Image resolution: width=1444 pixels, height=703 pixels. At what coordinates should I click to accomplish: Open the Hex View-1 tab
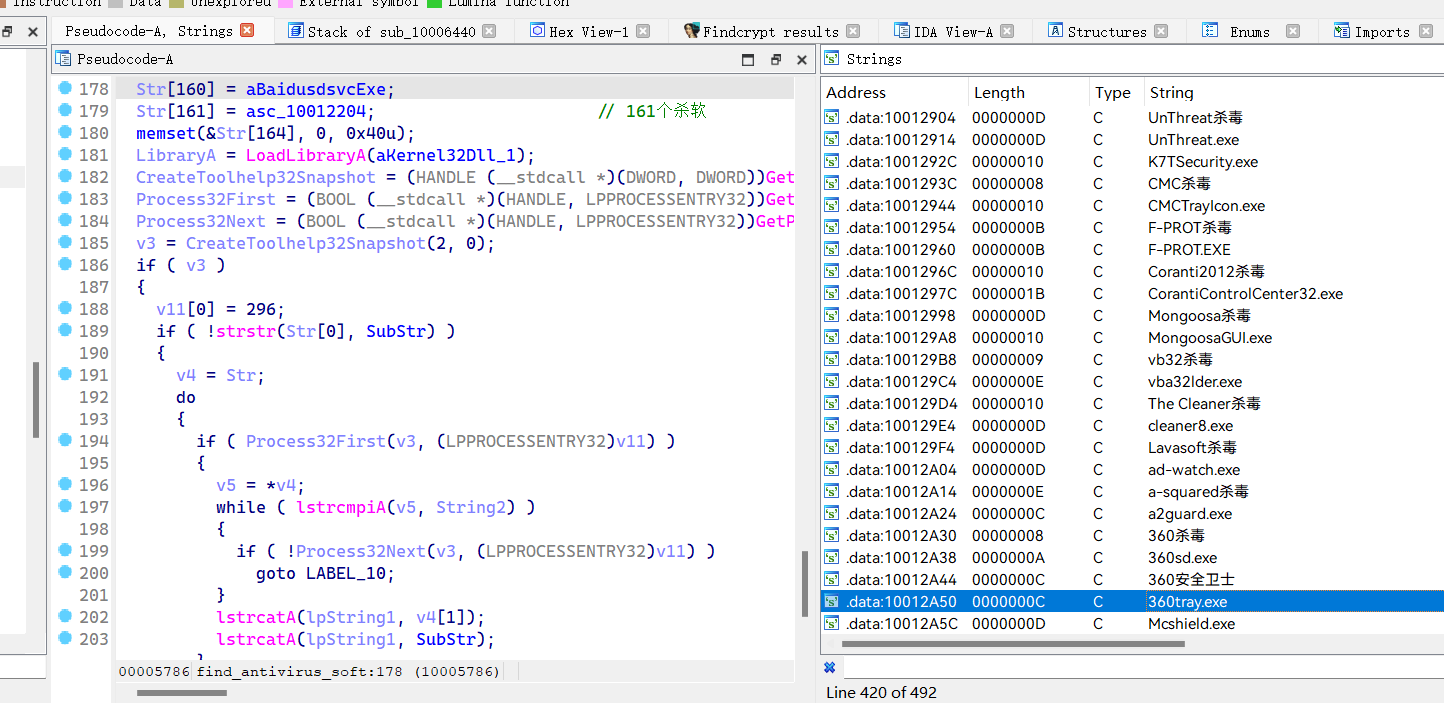click(x=589, y=31)
